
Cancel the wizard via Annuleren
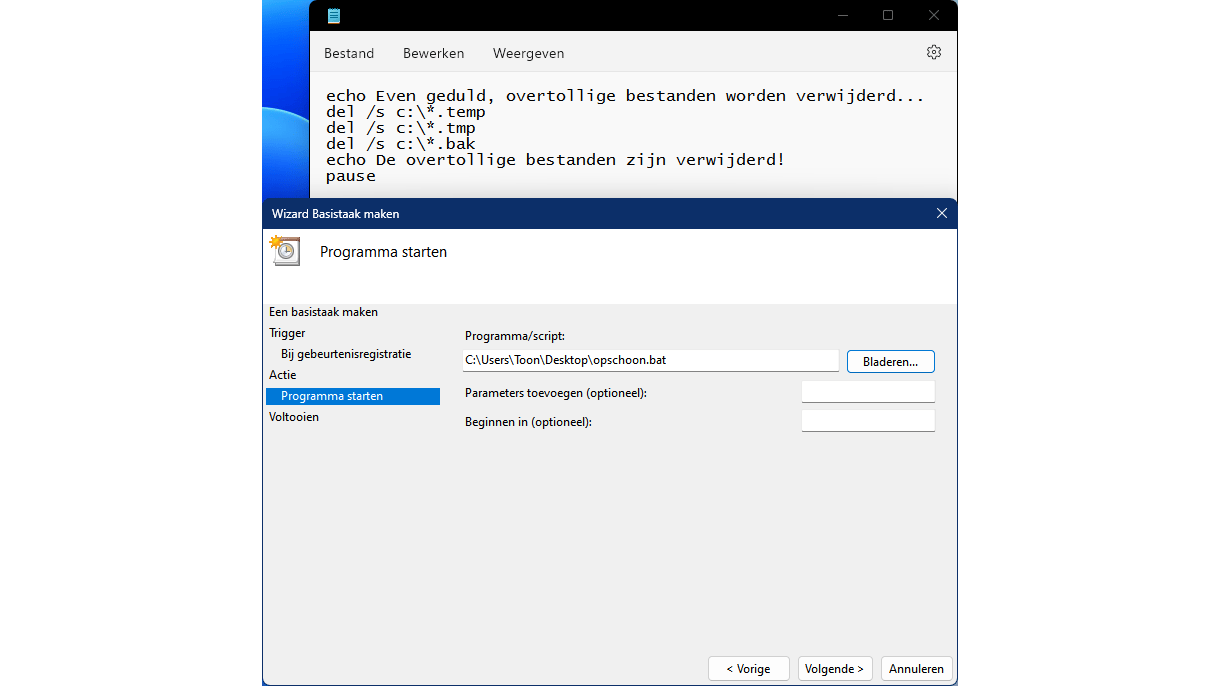[x=915, y=668]
